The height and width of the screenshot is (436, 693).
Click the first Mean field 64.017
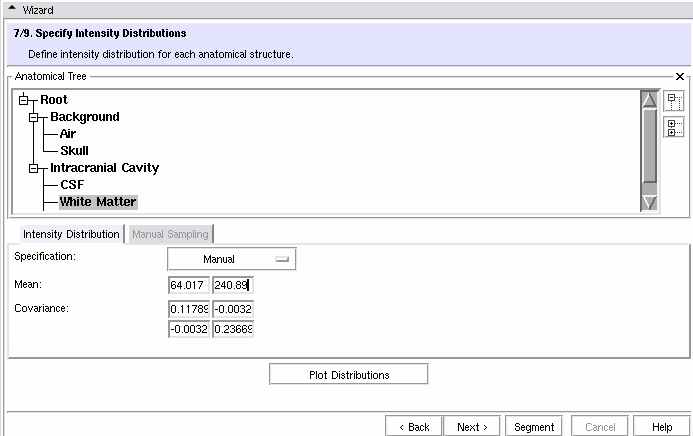click(x=189, y=285)
